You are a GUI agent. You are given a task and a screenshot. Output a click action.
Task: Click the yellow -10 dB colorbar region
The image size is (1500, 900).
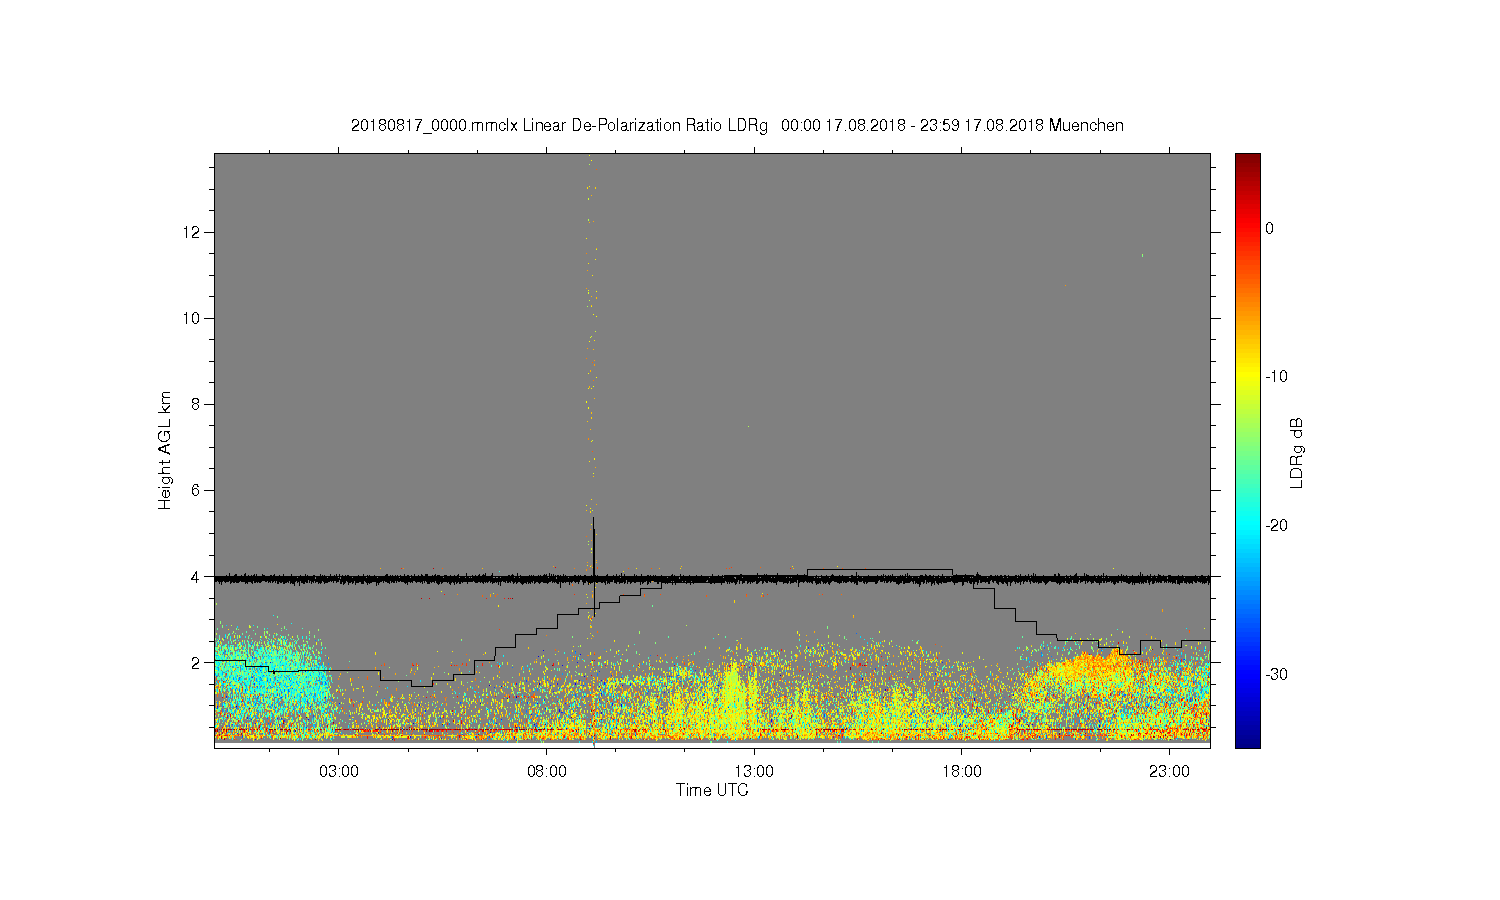click(1248, 377)
